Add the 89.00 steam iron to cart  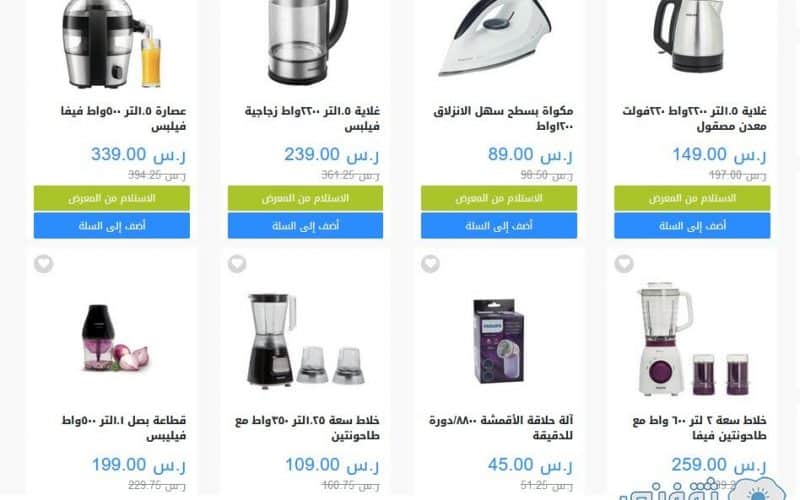[x=499, y=226]
